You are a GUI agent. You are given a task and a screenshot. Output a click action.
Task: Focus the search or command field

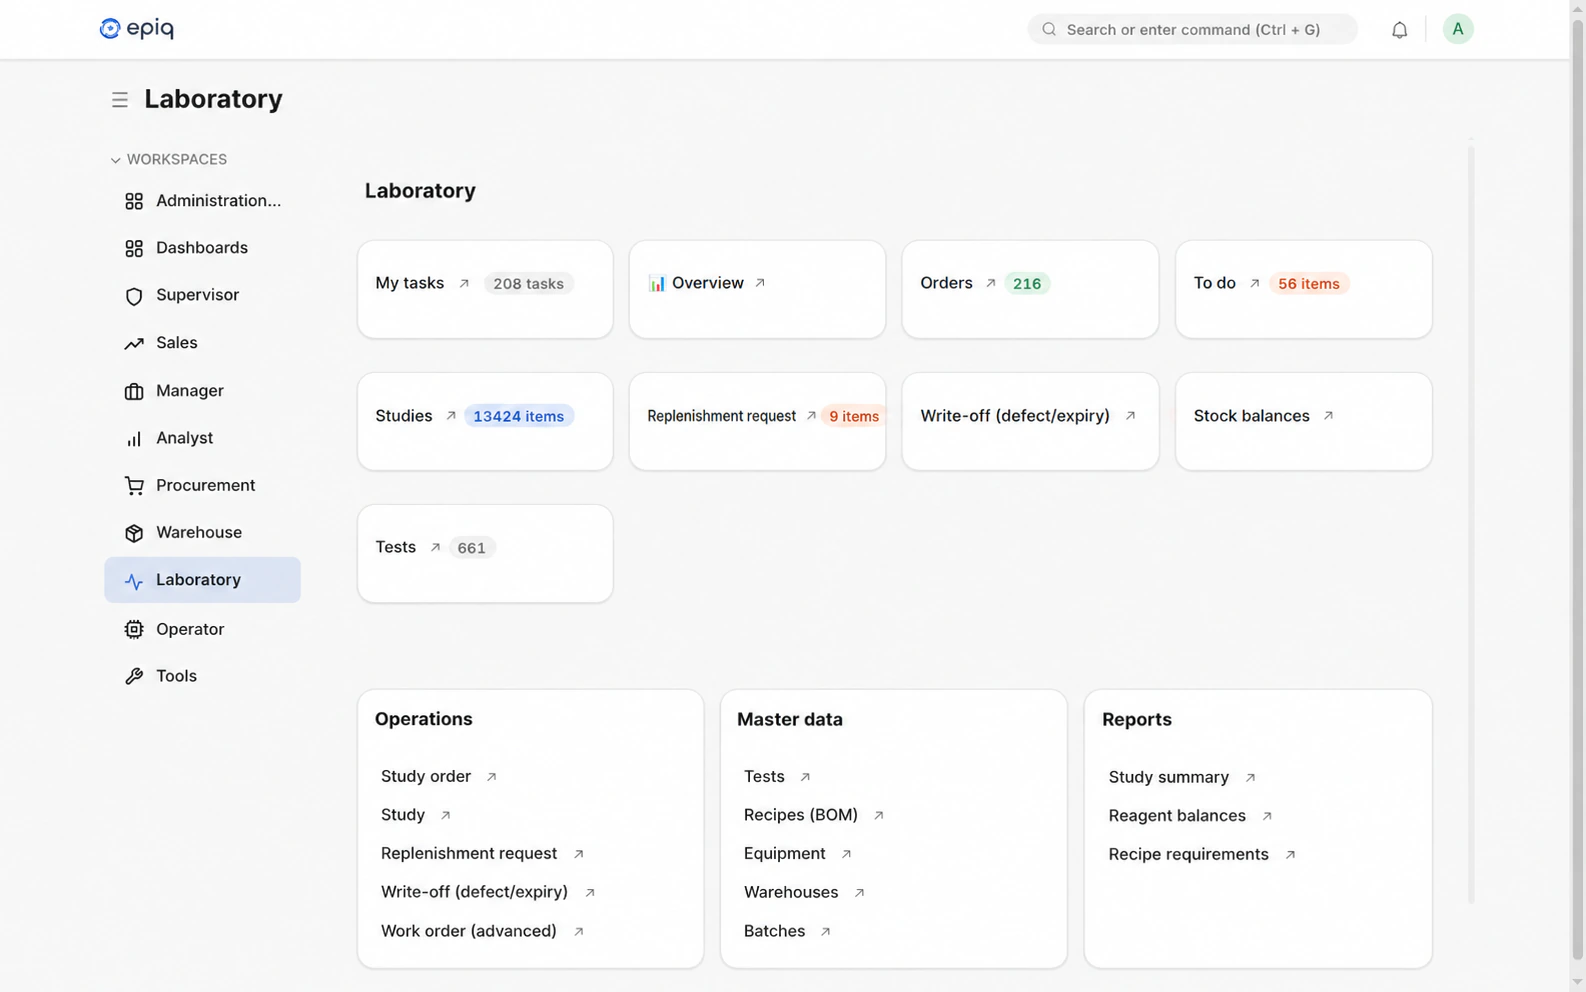[1193, 29]
